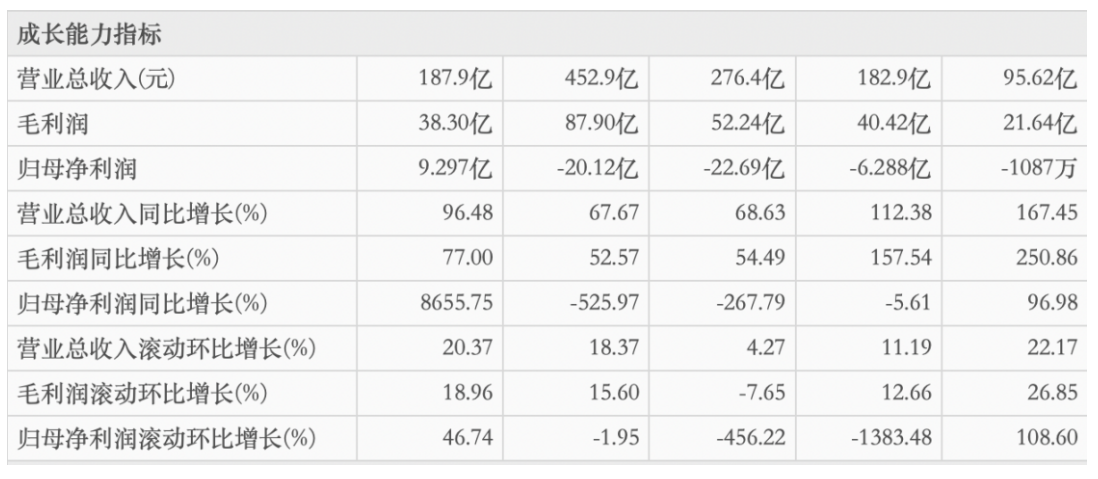Select 归母净利润滚动环比增长(%) label
This screenshot has width=1098, height=479.
coord(166,438)
